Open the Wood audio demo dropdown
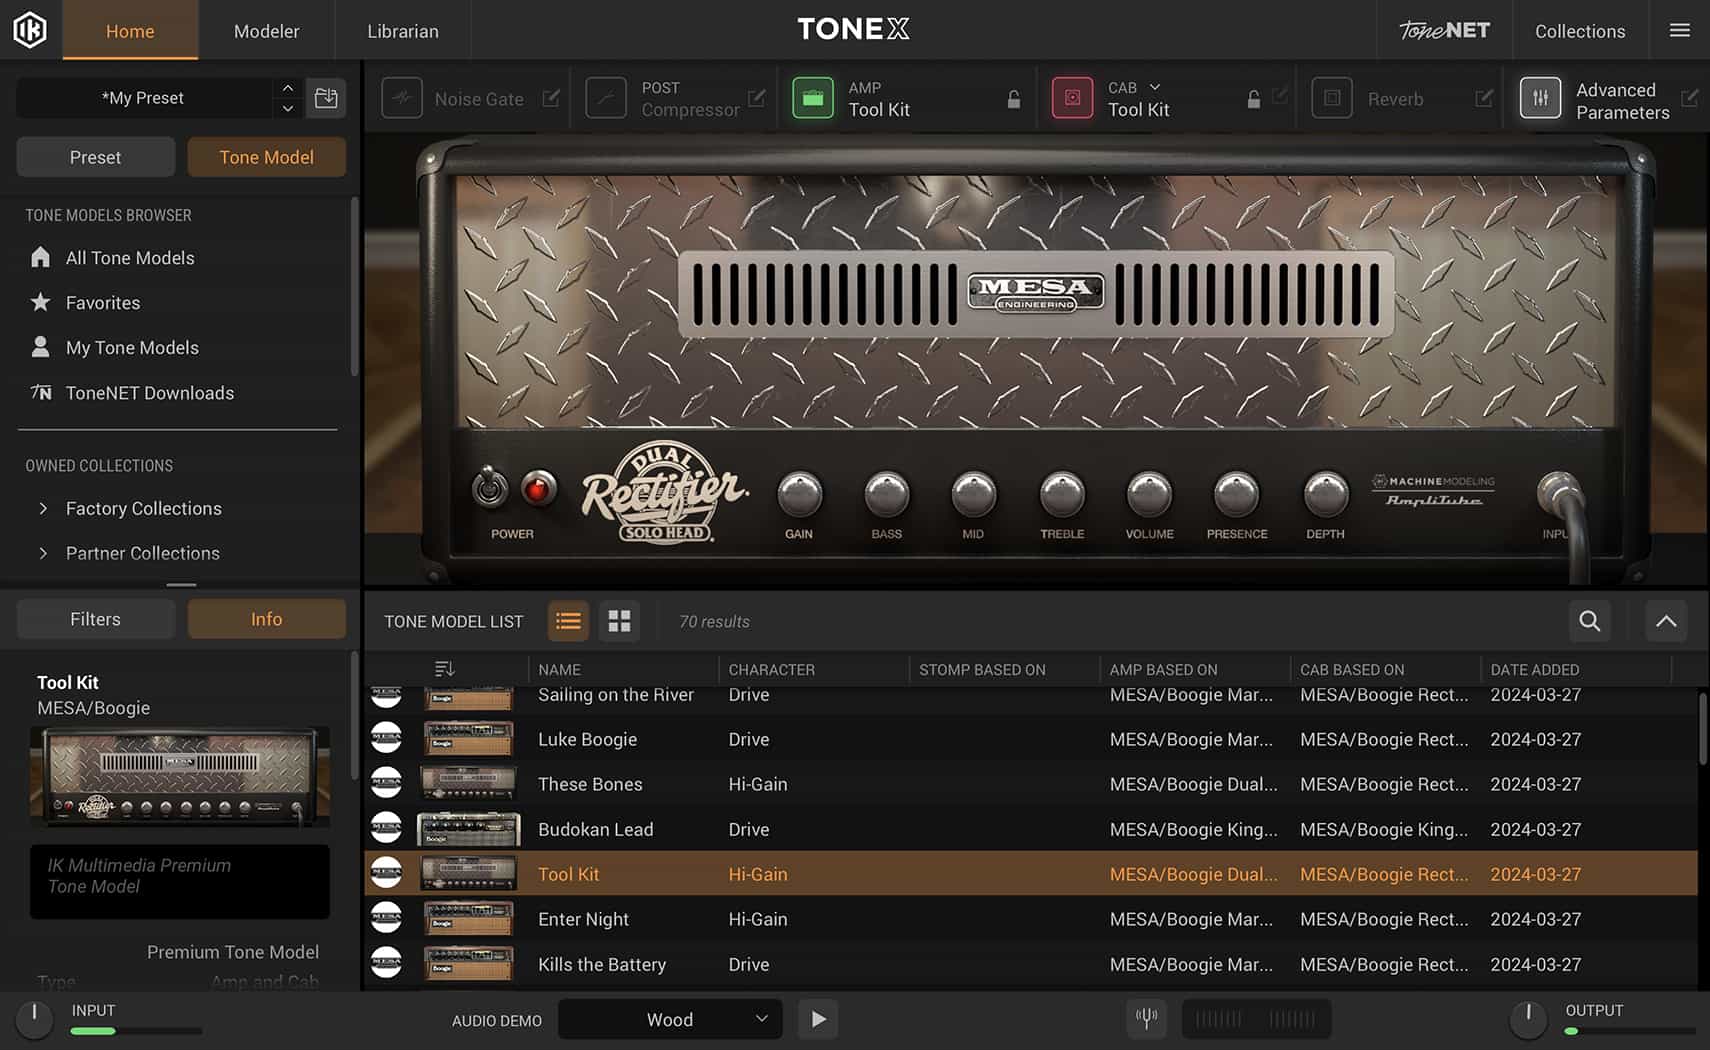The image size is (1710, 1050). [x=669, y=1019]
